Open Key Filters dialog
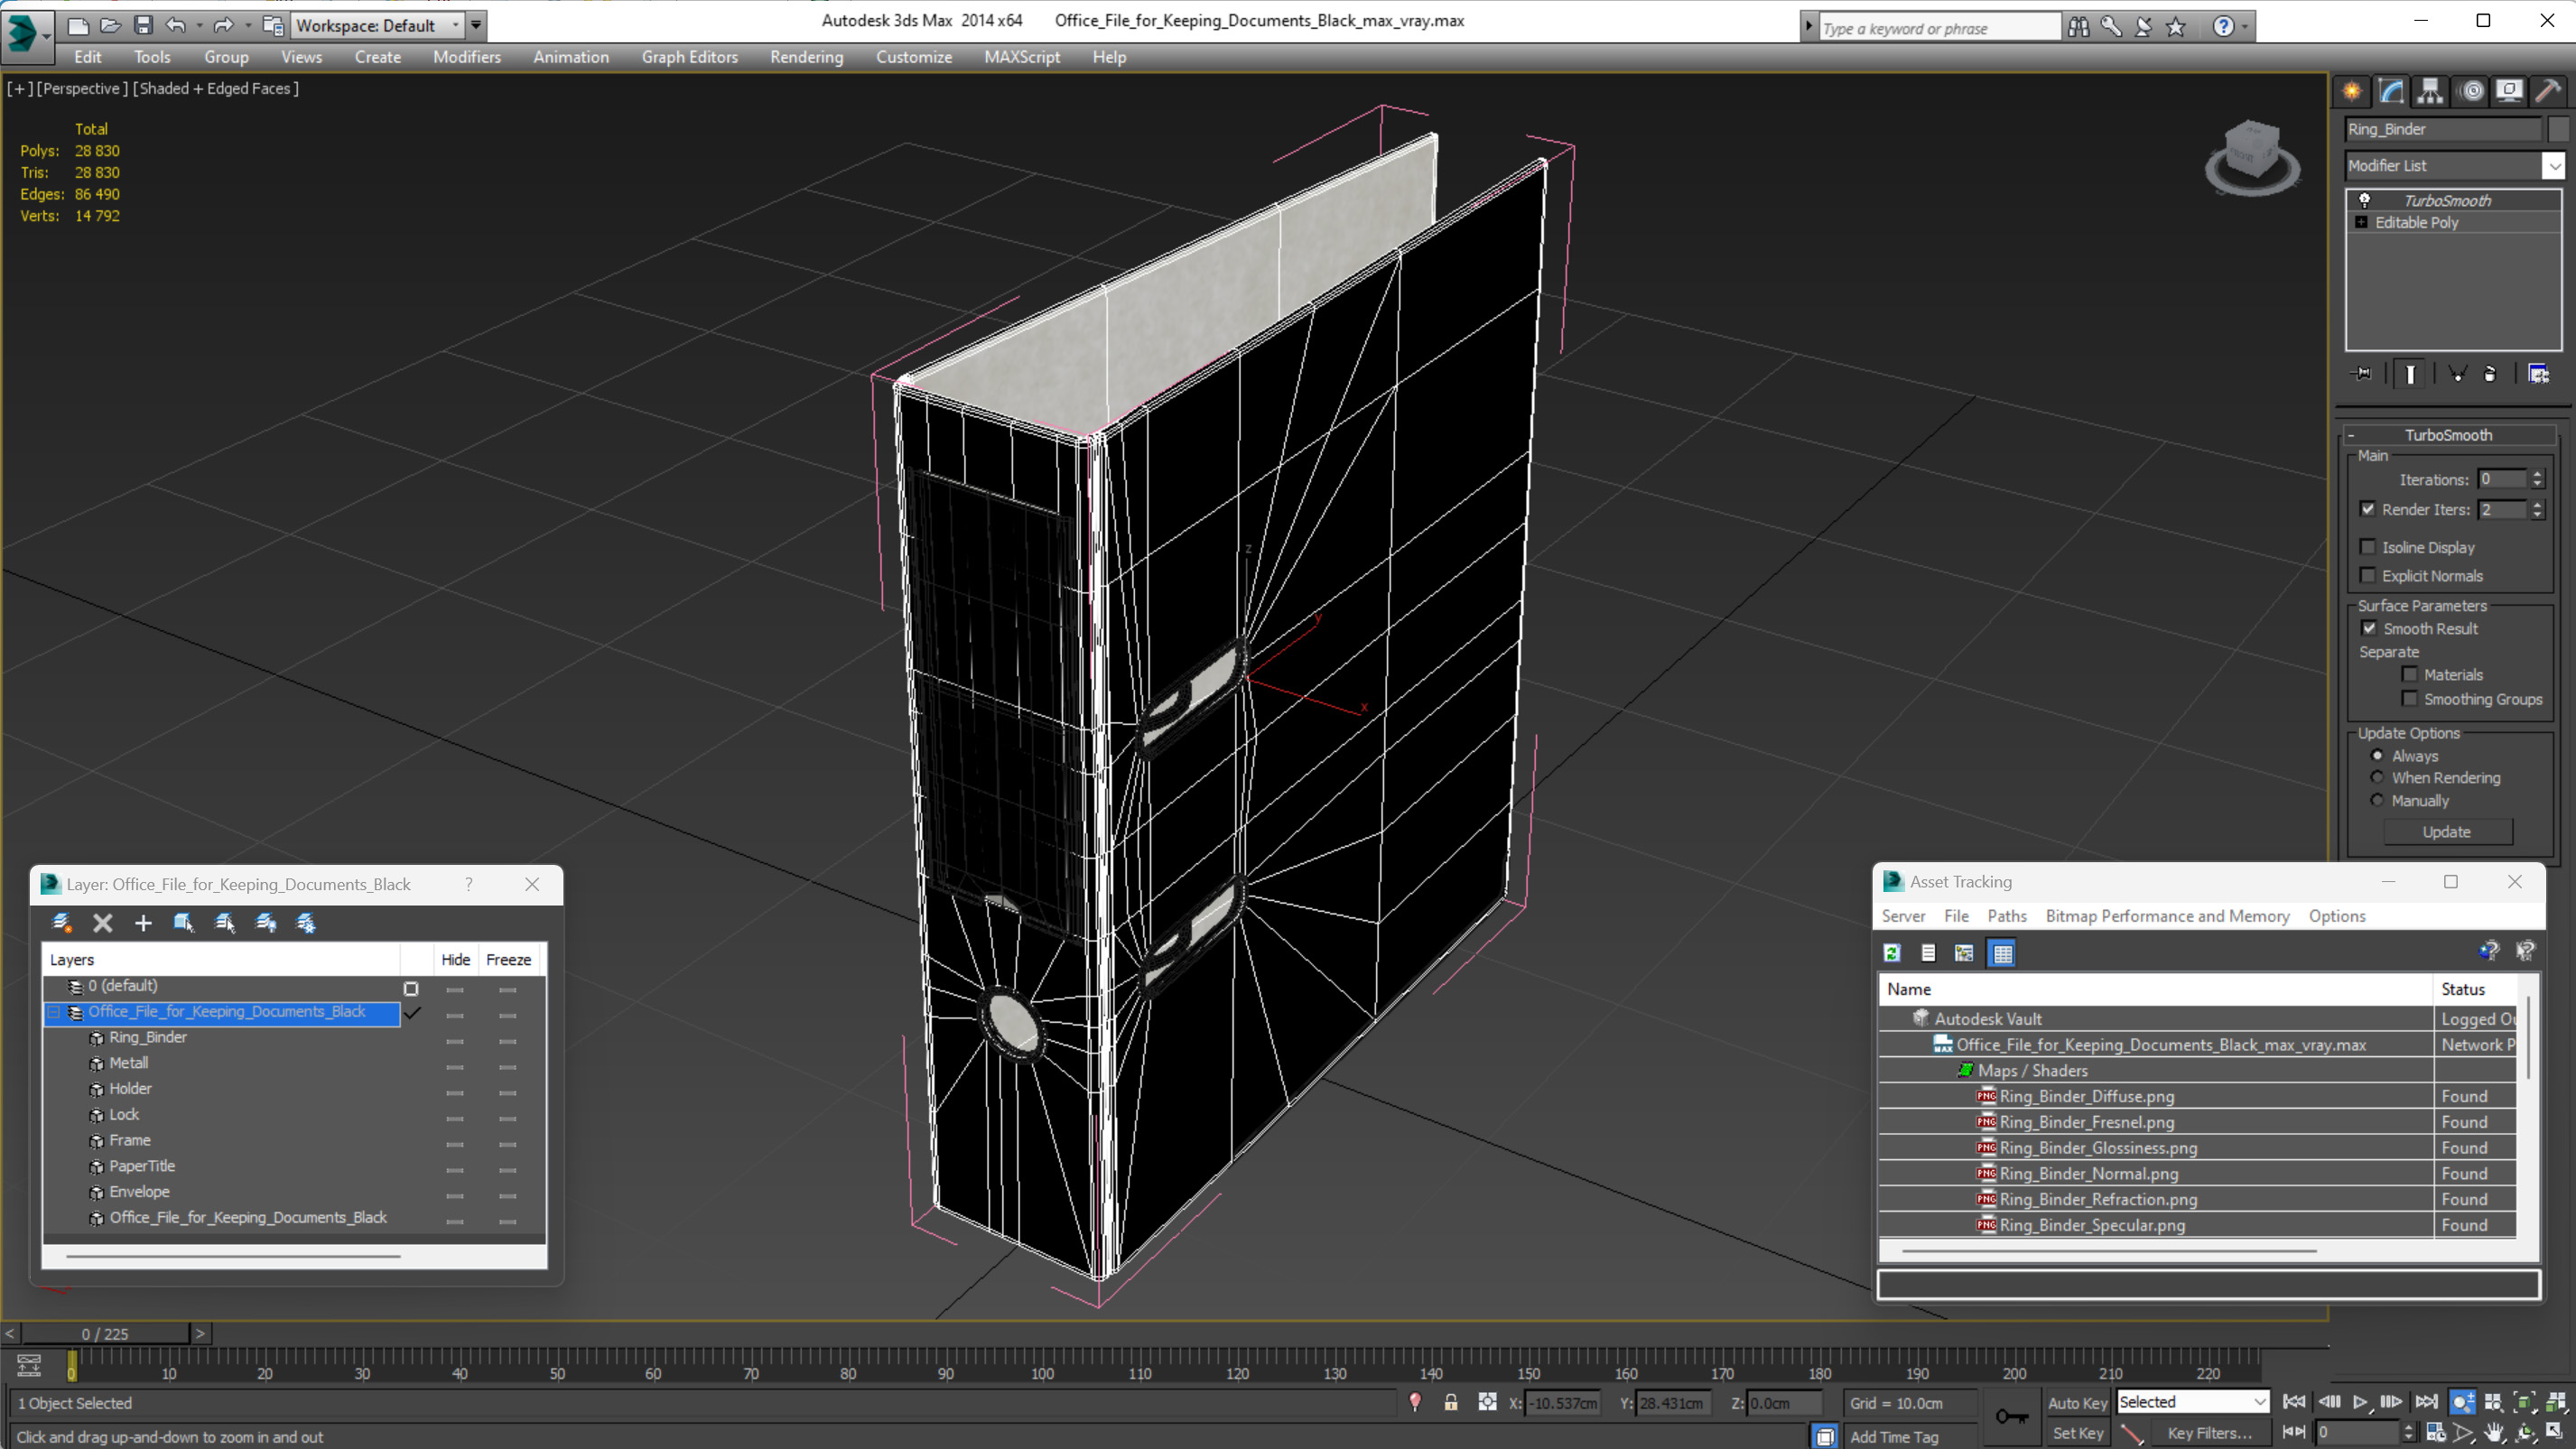Viewport: 2576px width, 1449px height. click(x=2209, y=1433)
